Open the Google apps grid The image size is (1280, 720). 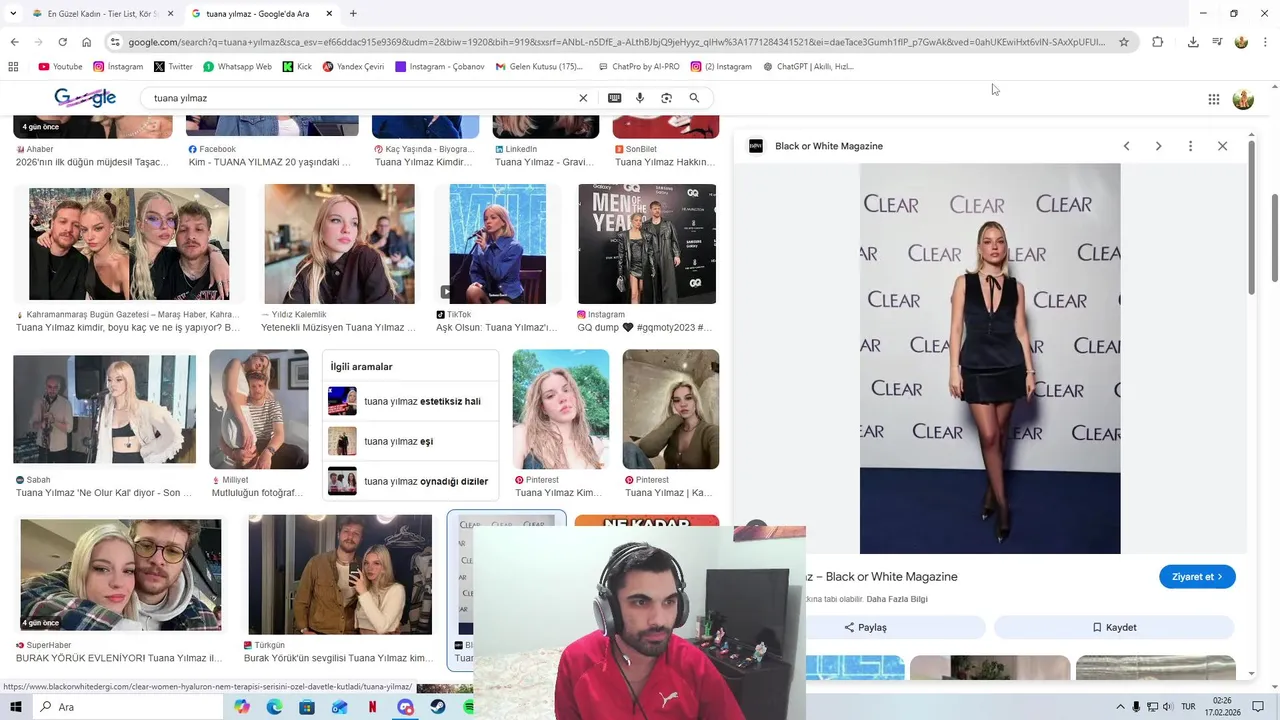[1213, 99]
